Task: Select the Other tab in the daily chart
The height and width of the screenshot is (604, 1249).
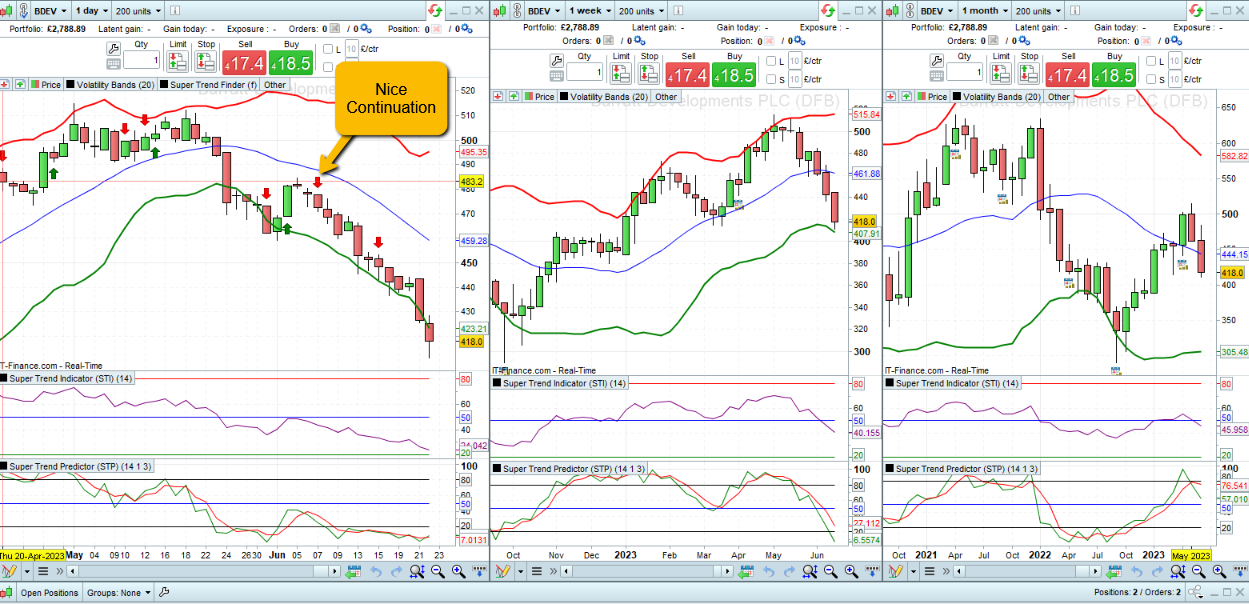Action: [x=275, y=85]
